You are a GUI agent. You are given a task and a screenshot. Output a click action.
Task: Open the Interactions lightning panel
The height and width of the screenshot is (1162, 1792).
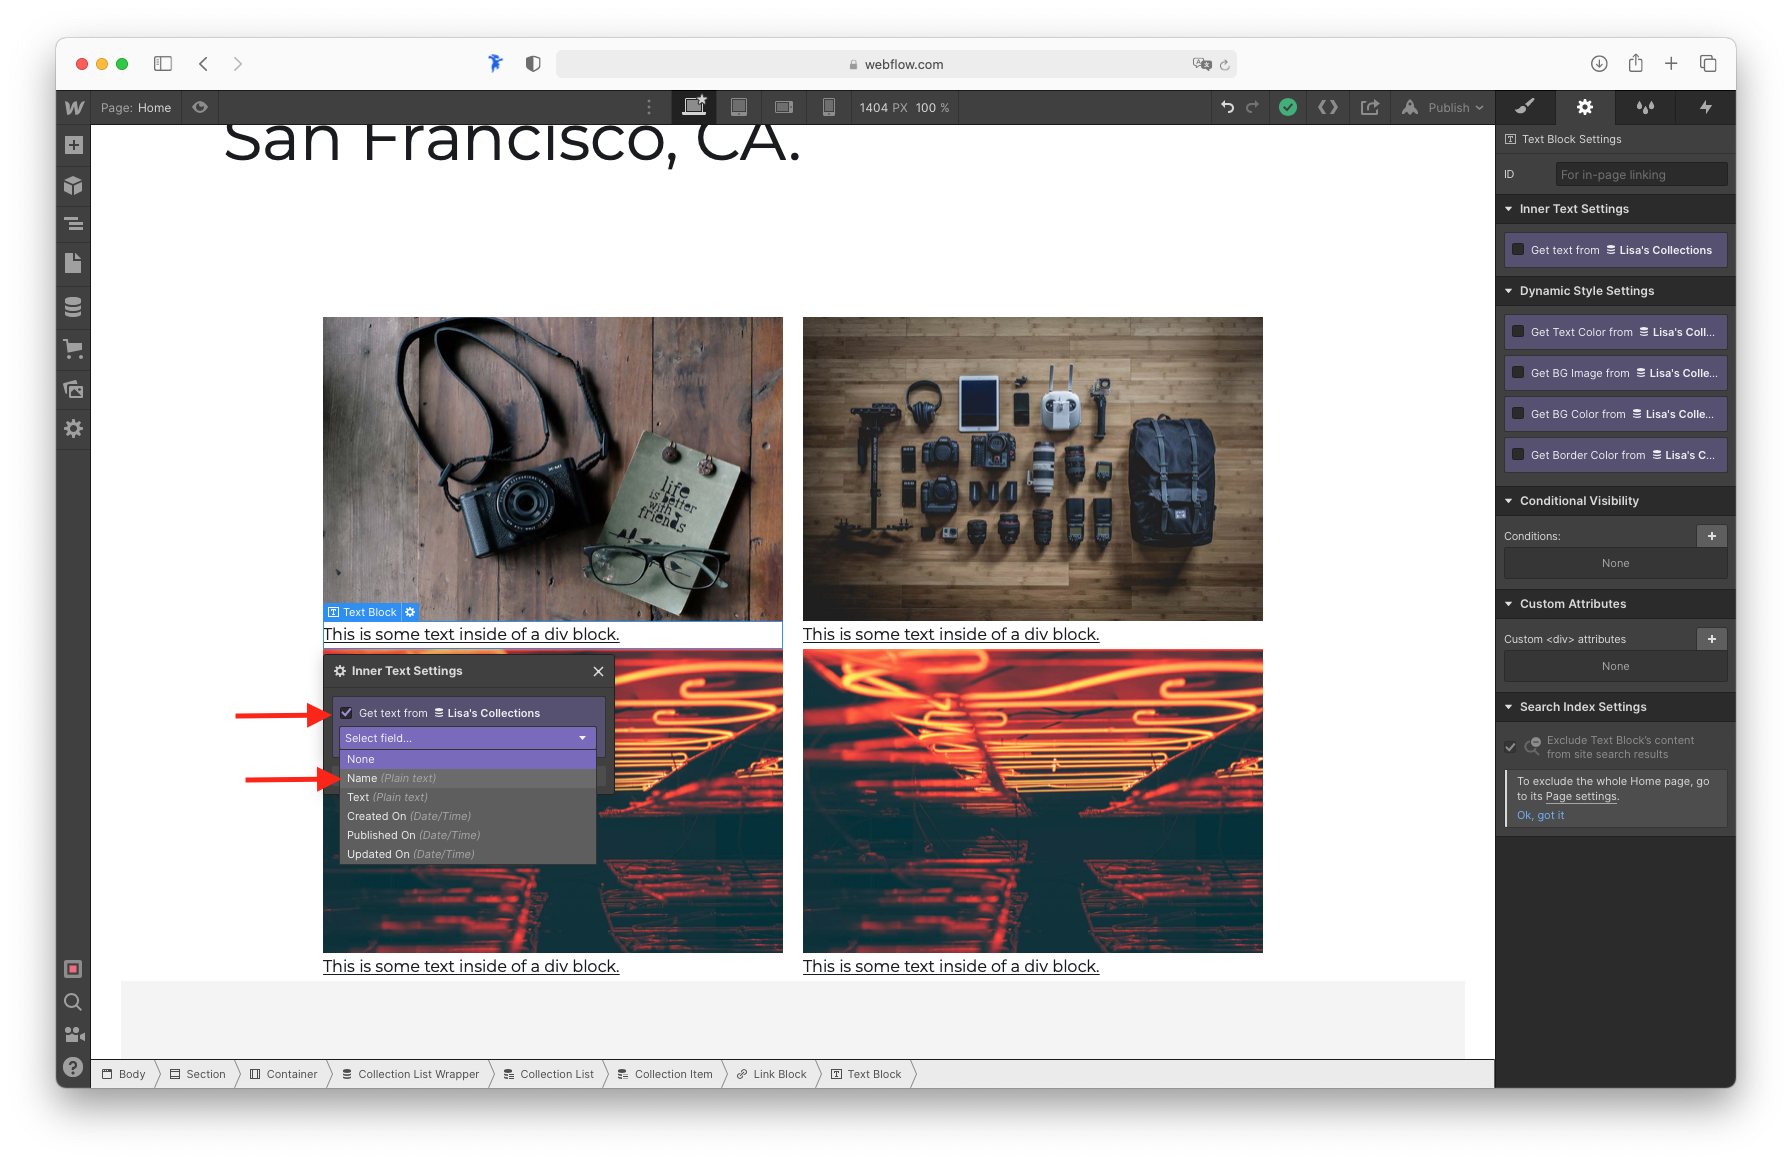pos(1705,107)
